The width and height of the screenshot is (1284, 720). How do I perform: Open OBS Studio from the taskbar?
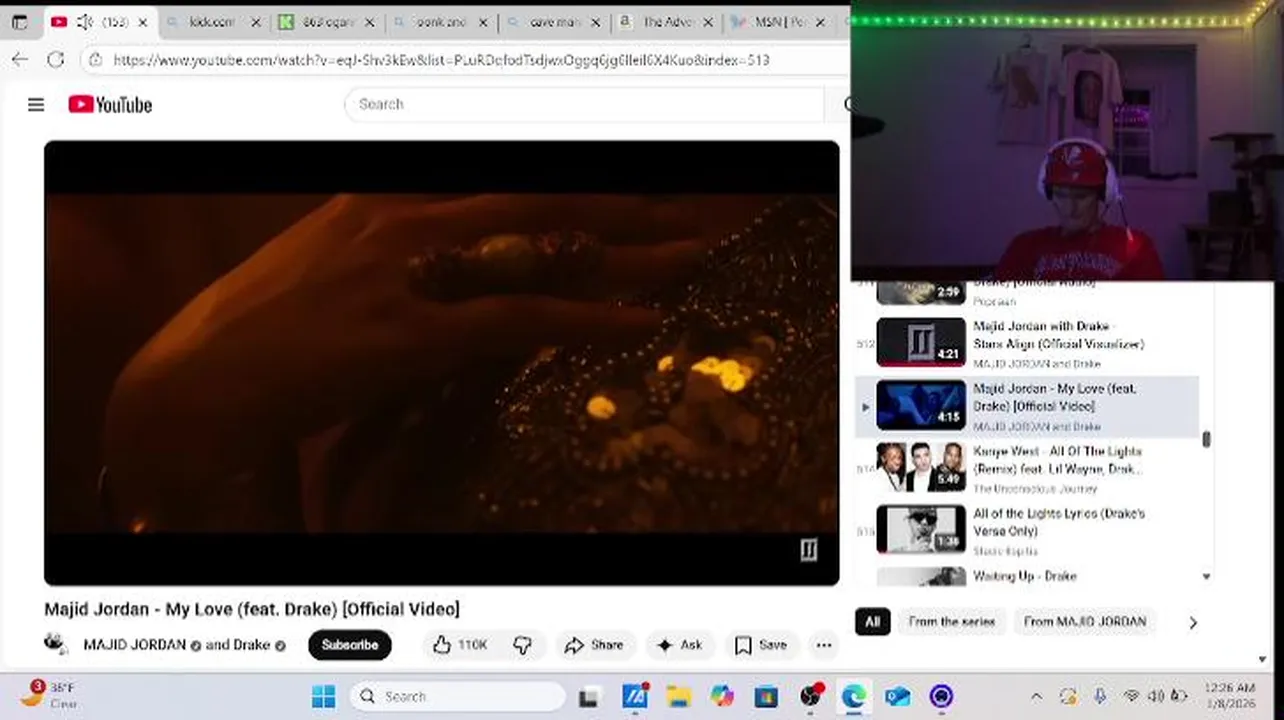tap(810, 696)
